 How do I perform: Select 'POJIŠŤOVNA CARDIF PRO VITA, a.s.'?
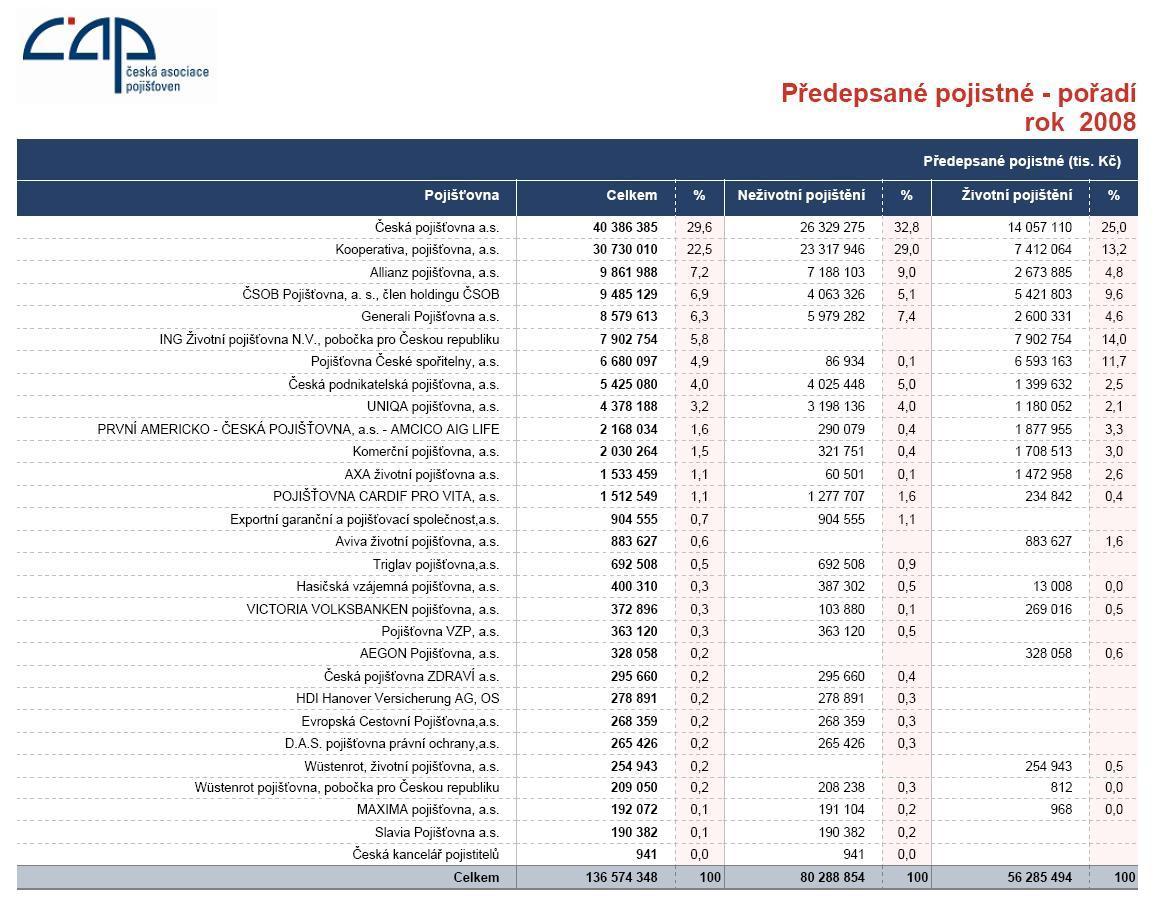point(386,496)
